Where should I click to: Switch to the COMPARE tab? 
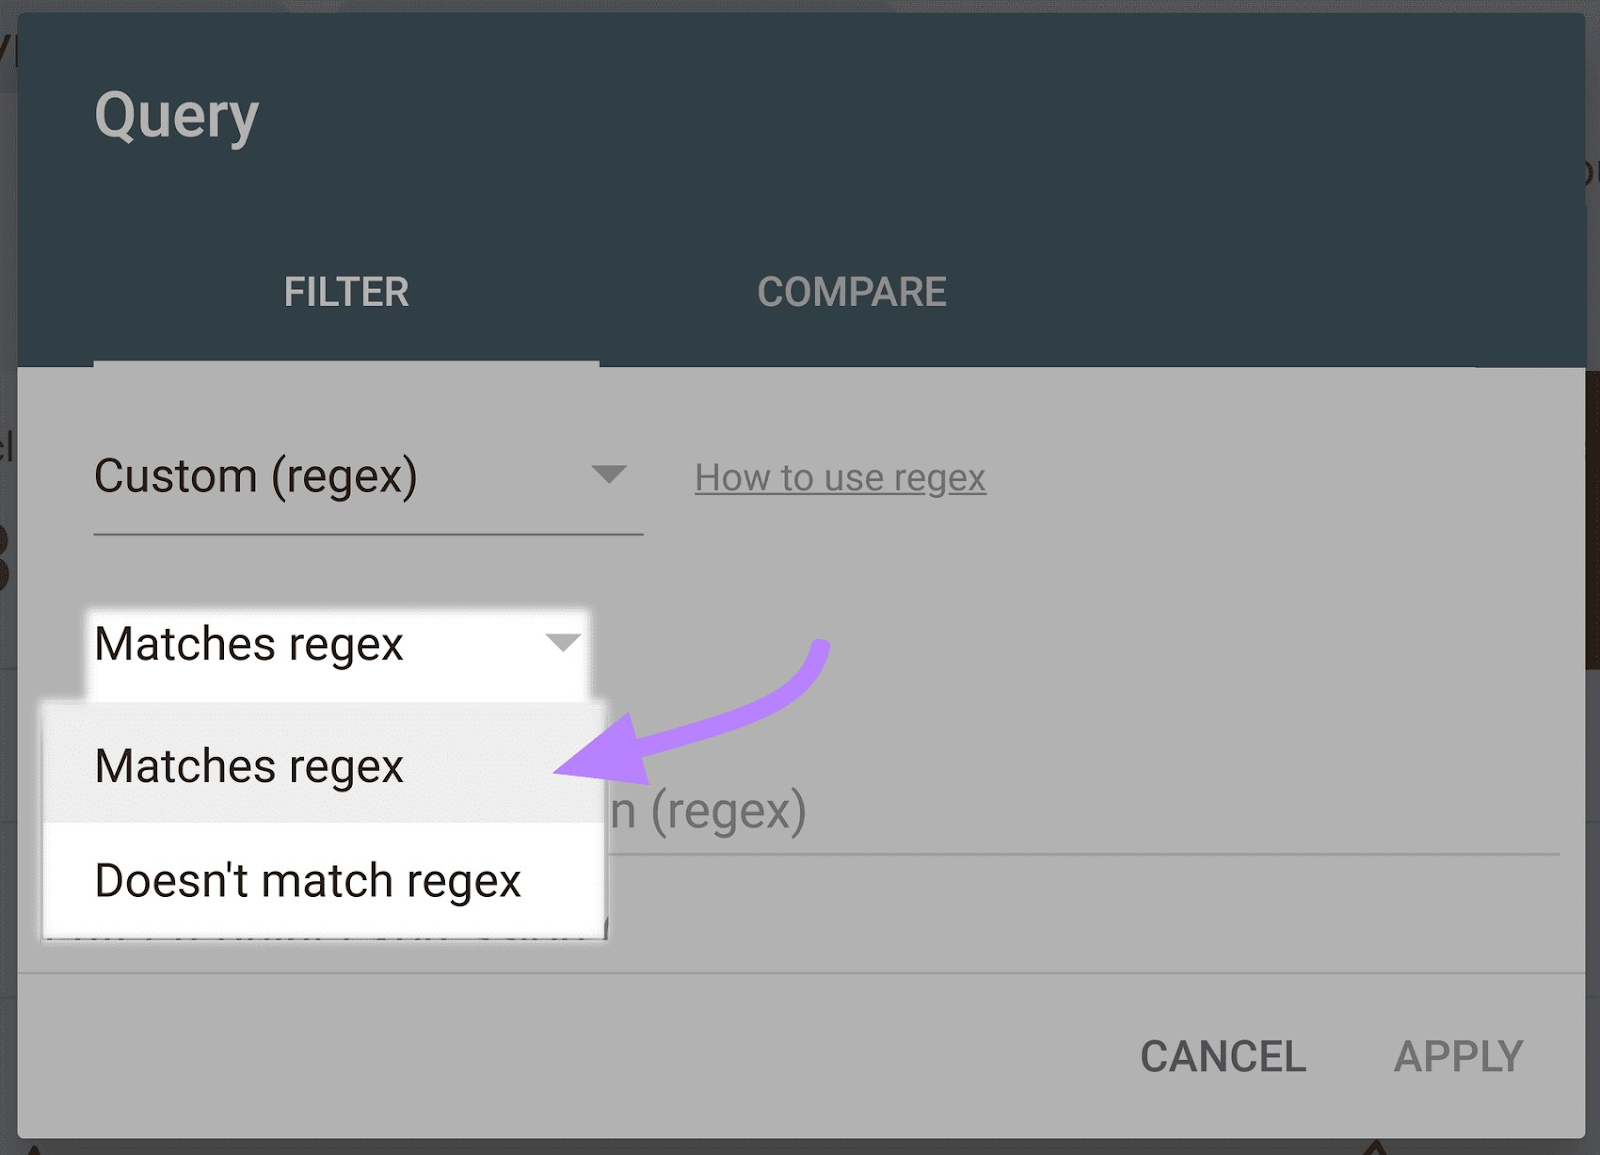point(852,292)
